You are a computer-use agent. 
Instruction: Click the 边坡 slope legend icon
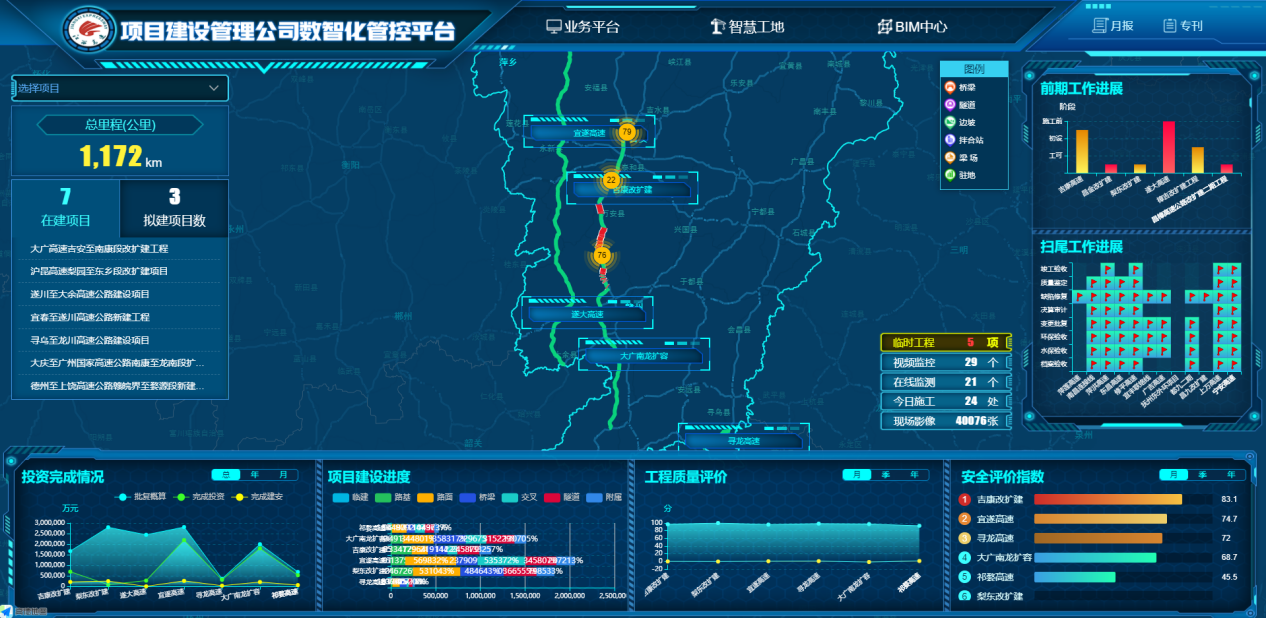pos(949,122)
